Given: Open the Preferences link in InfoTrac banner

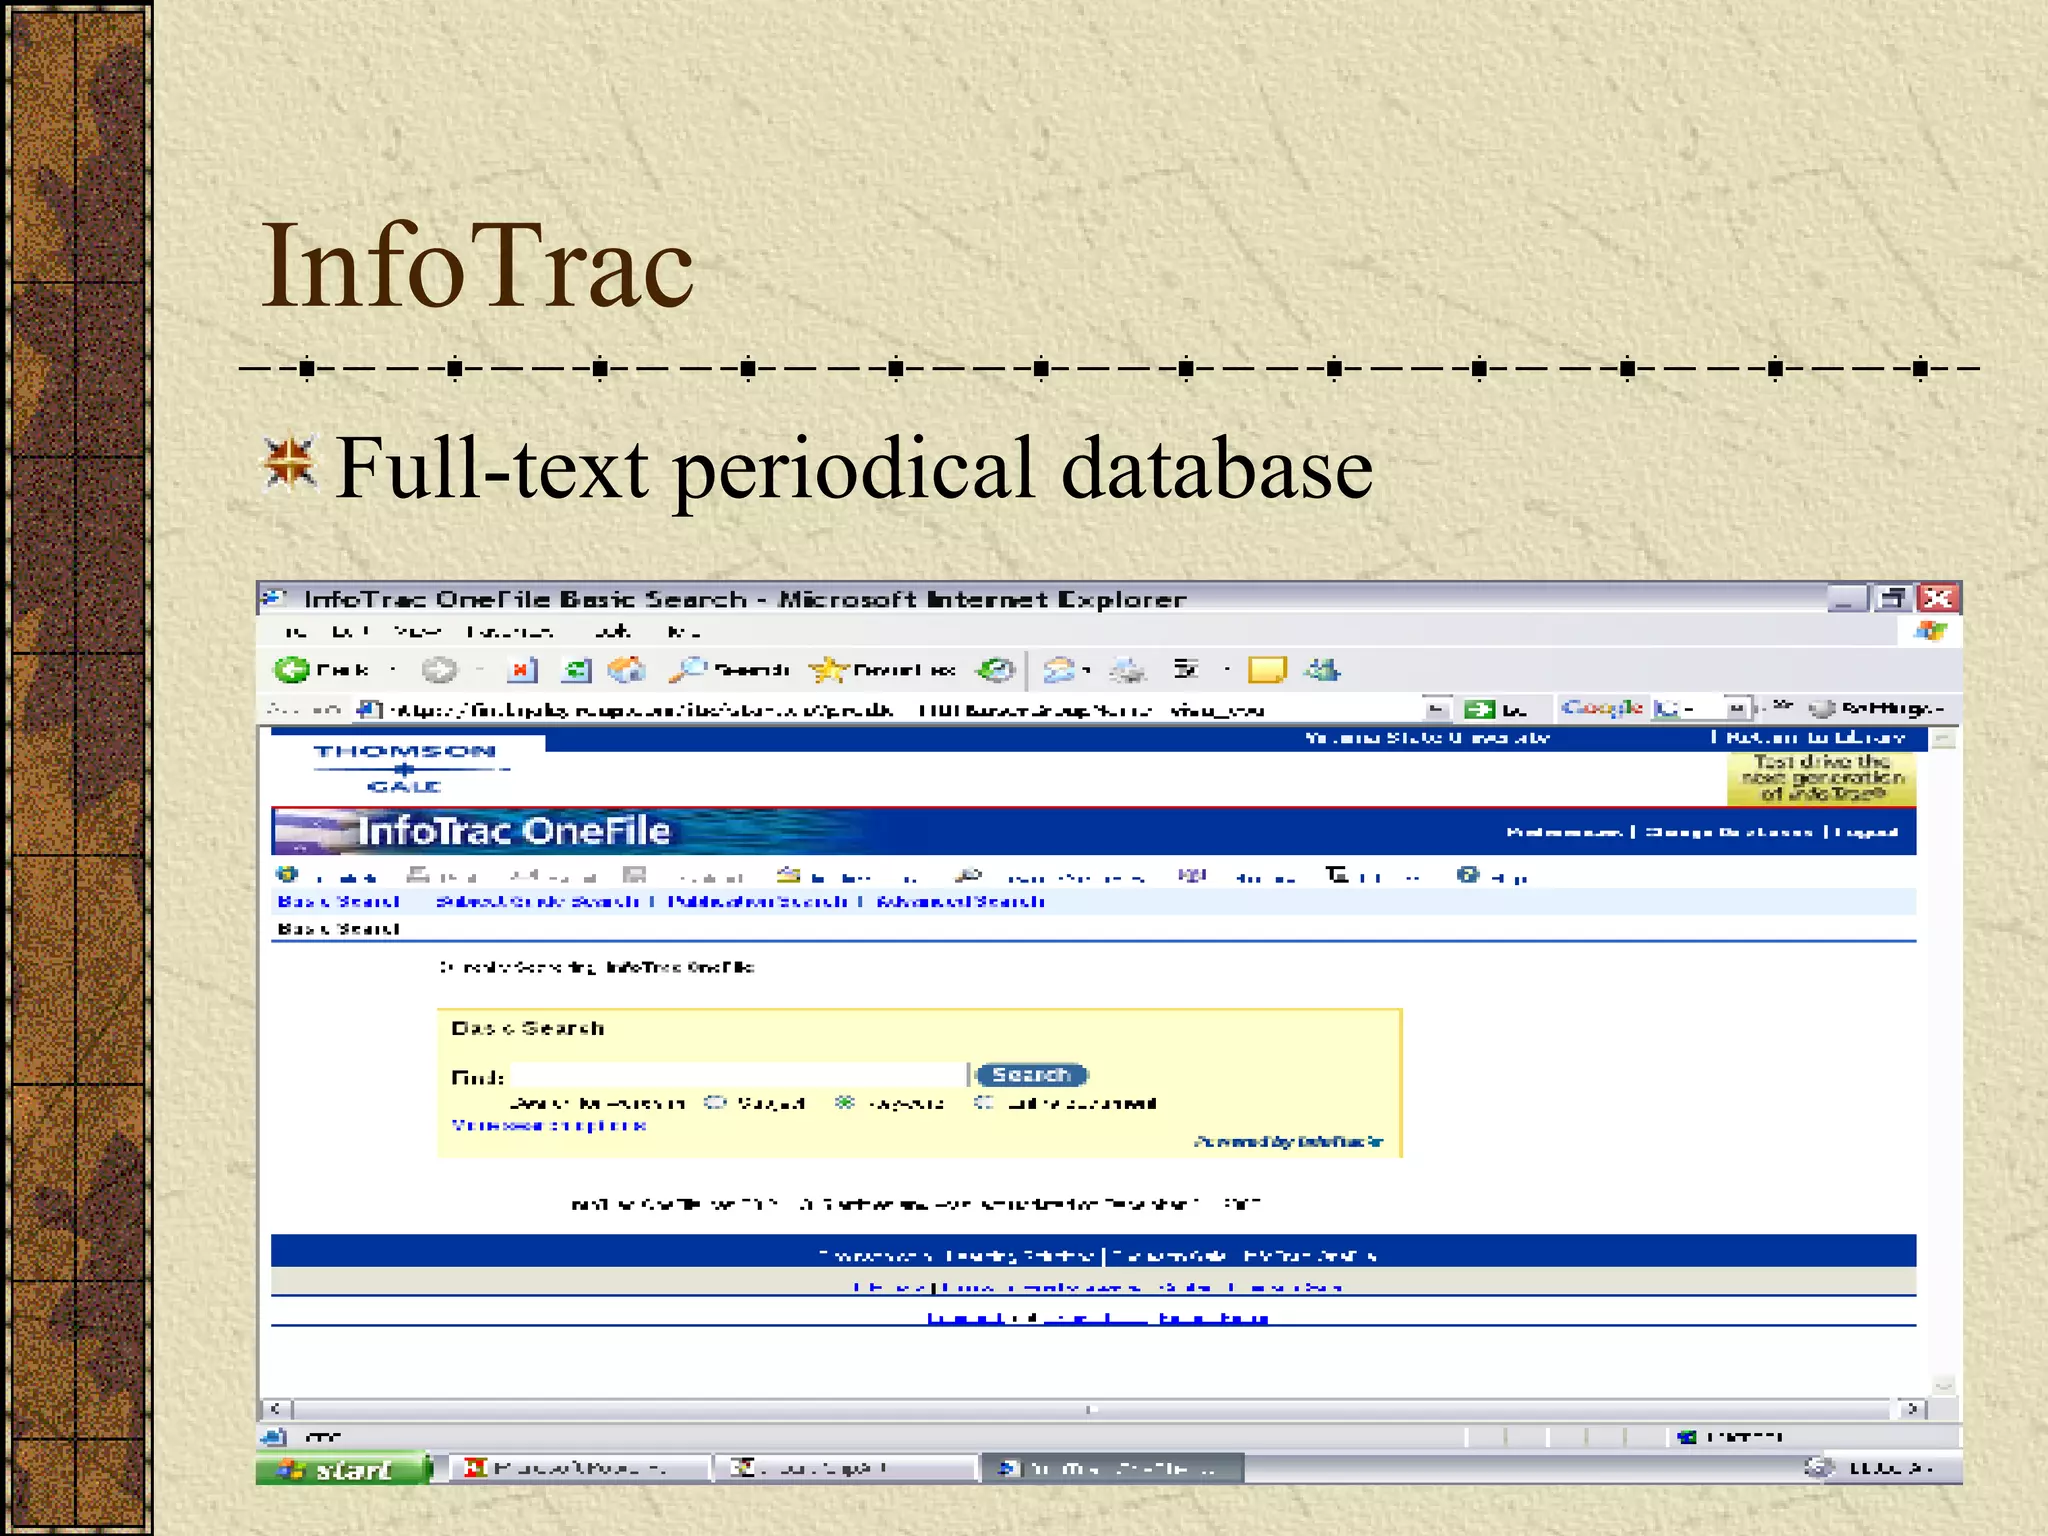Looking at the screenshot, I should 1564,831.
